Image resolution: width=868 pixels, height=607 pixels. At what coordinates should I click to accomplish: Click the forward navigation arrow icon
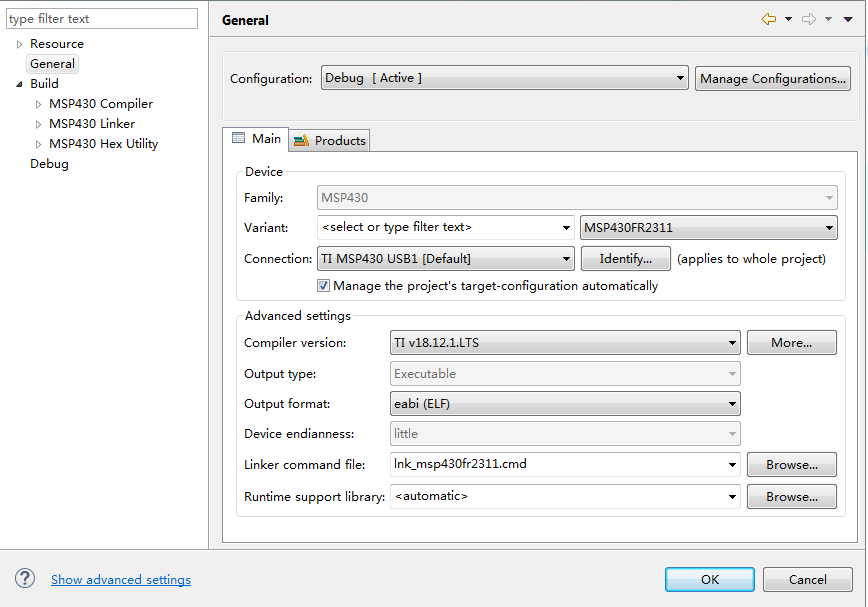click(x=809, y=19)
